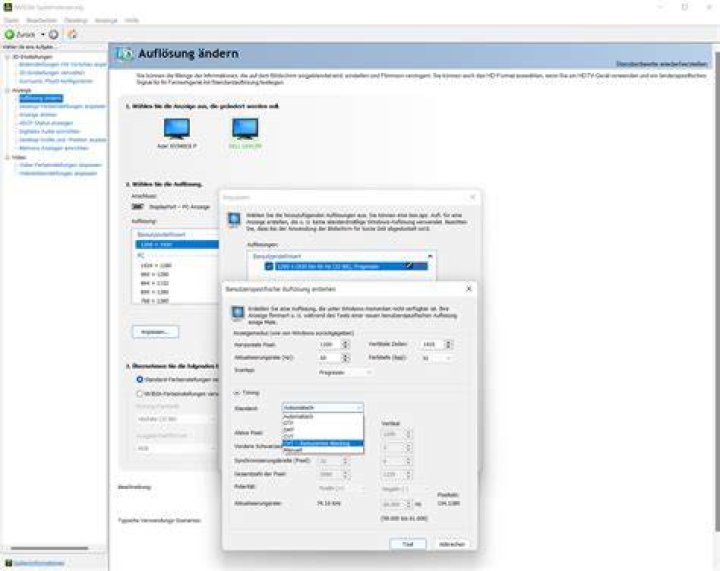Open Surround, PhysX konfigurieren
Screen dimensions: 720x571
pos(56,81)
